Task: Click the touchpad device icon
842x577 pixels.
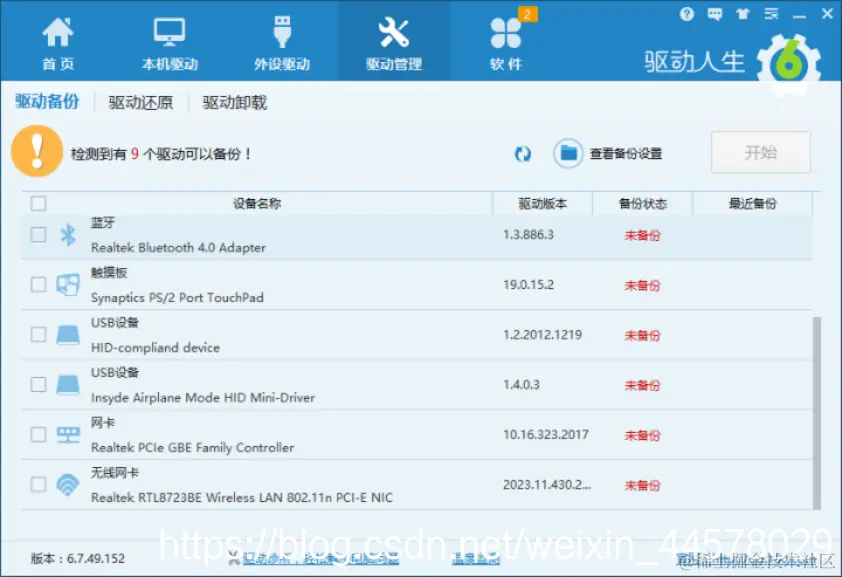Action: click(68, 284)
